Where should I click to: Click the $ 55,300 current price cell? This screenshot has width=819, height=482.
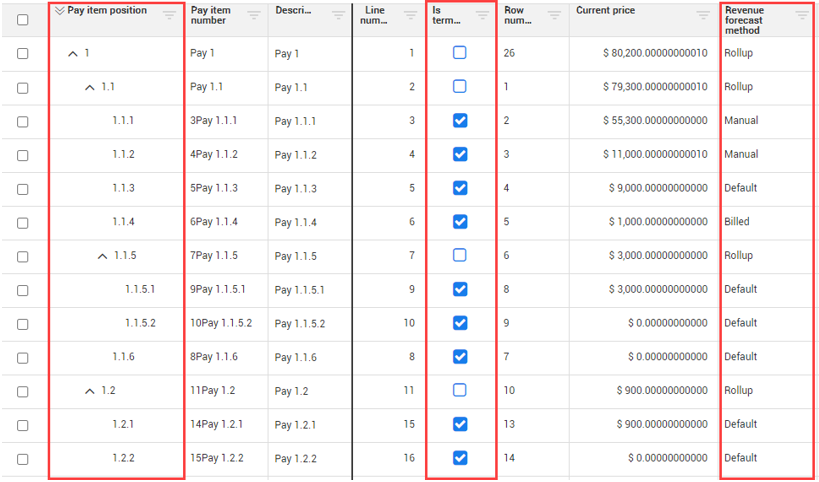(x=644, y=121)
